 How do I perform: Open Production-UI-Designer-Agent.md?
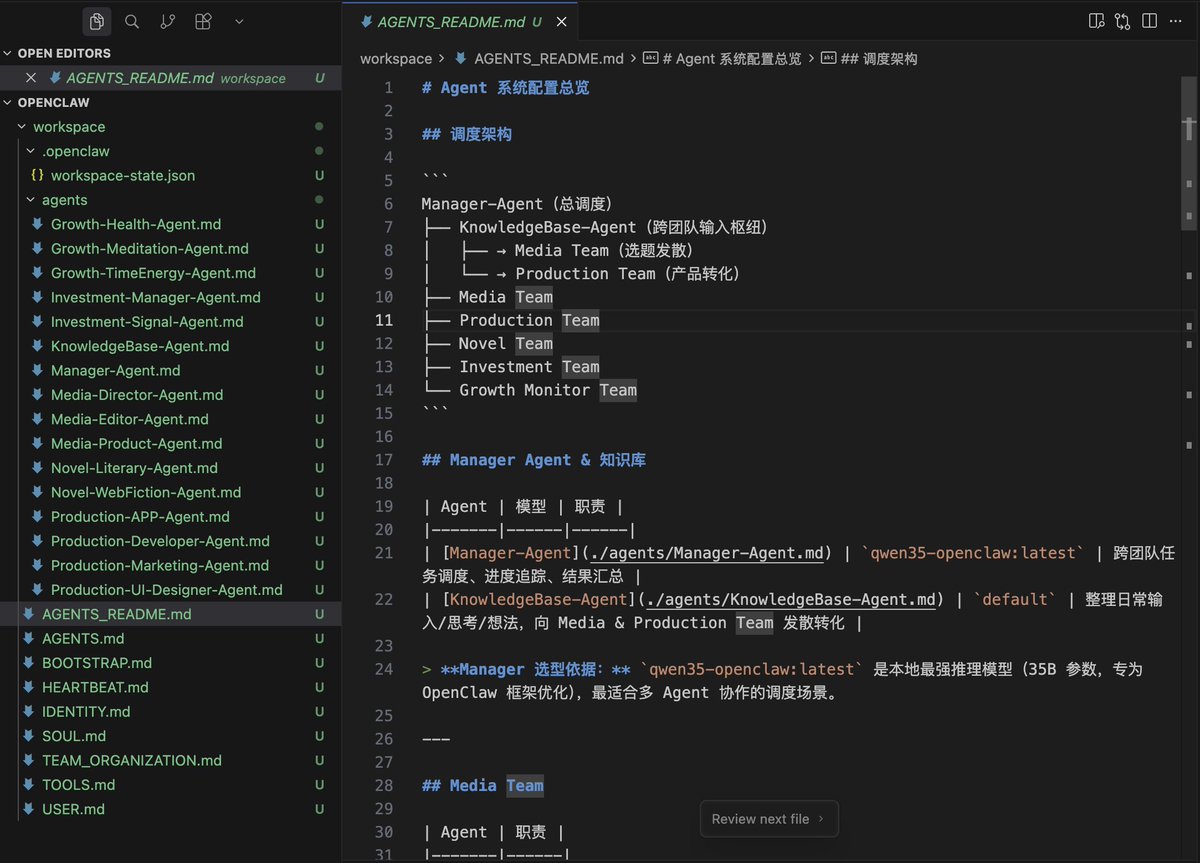pos(167,590)
